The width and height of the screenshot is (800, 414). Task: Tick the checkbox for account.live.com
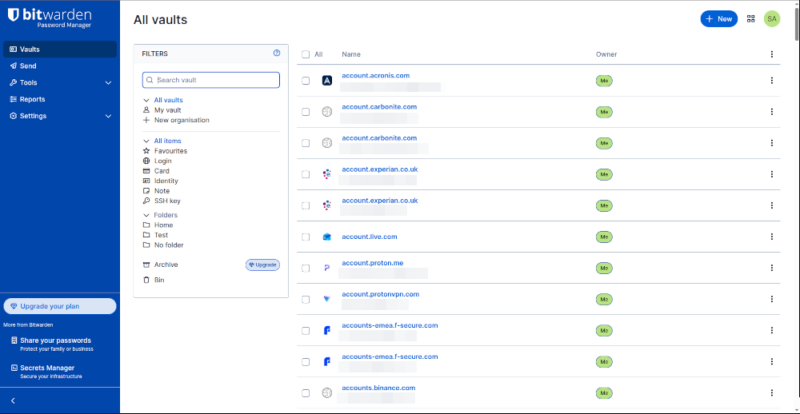306,237
